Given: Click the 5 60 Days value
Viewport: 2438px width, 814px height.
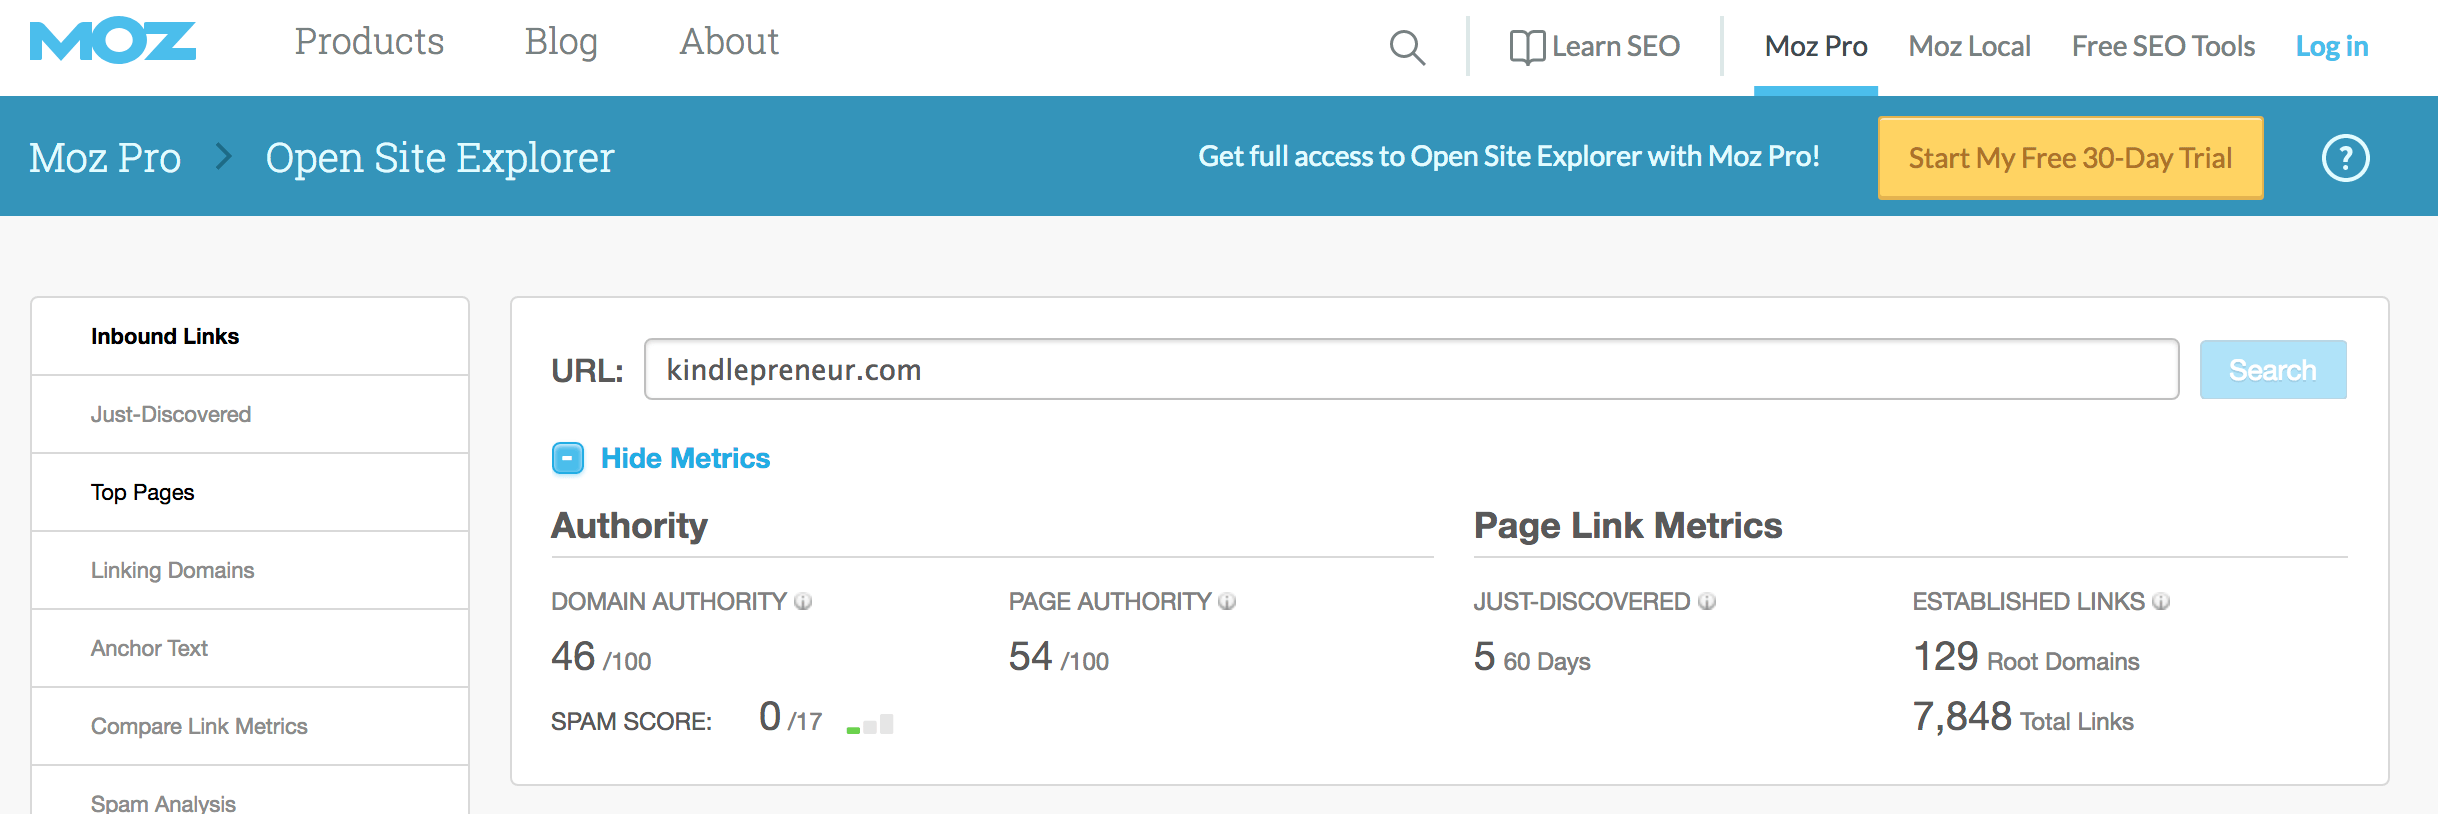Looking at the screenshot, I should (1532, 657).
